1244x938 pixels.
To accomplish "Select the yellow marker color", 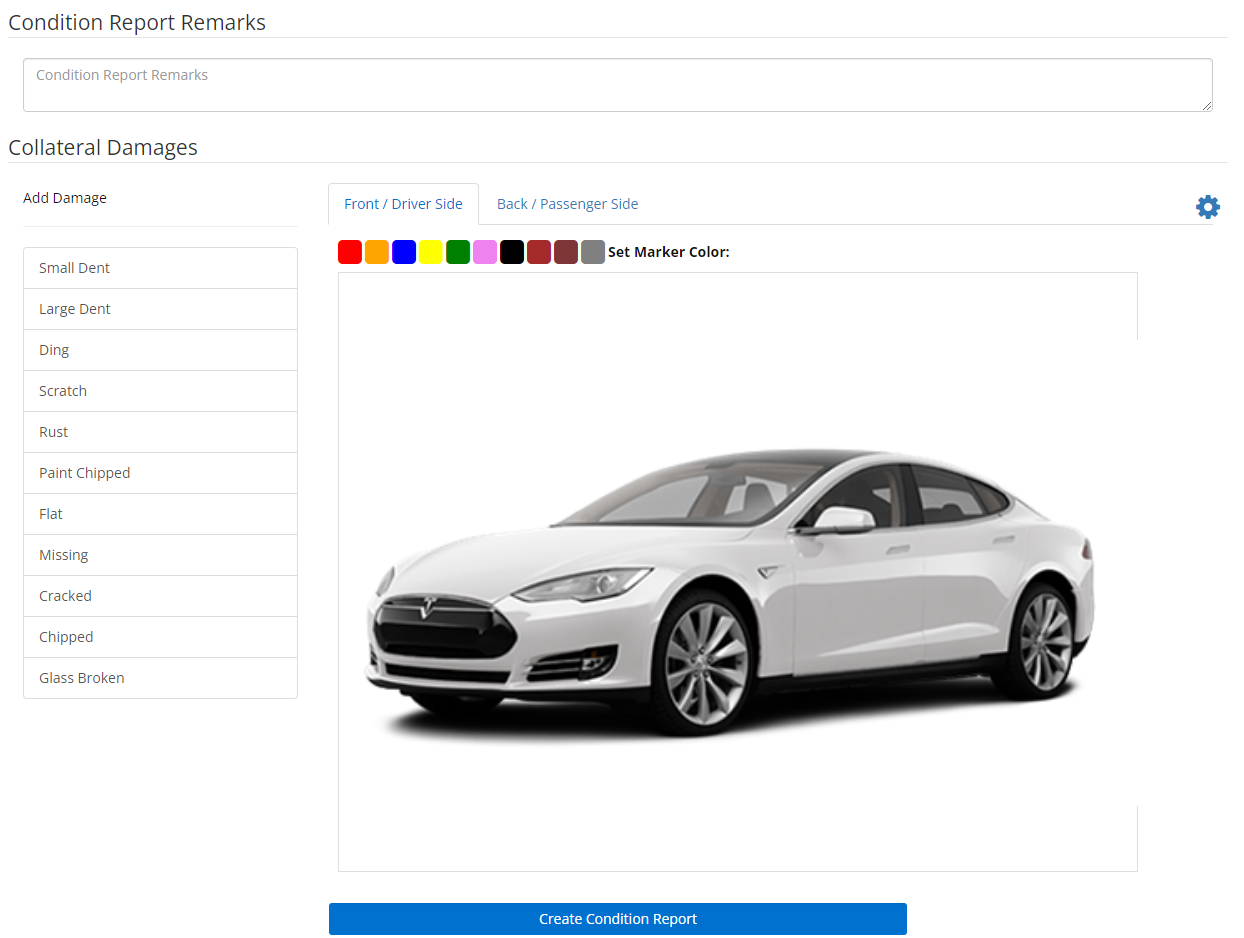I will coord(431,252).
